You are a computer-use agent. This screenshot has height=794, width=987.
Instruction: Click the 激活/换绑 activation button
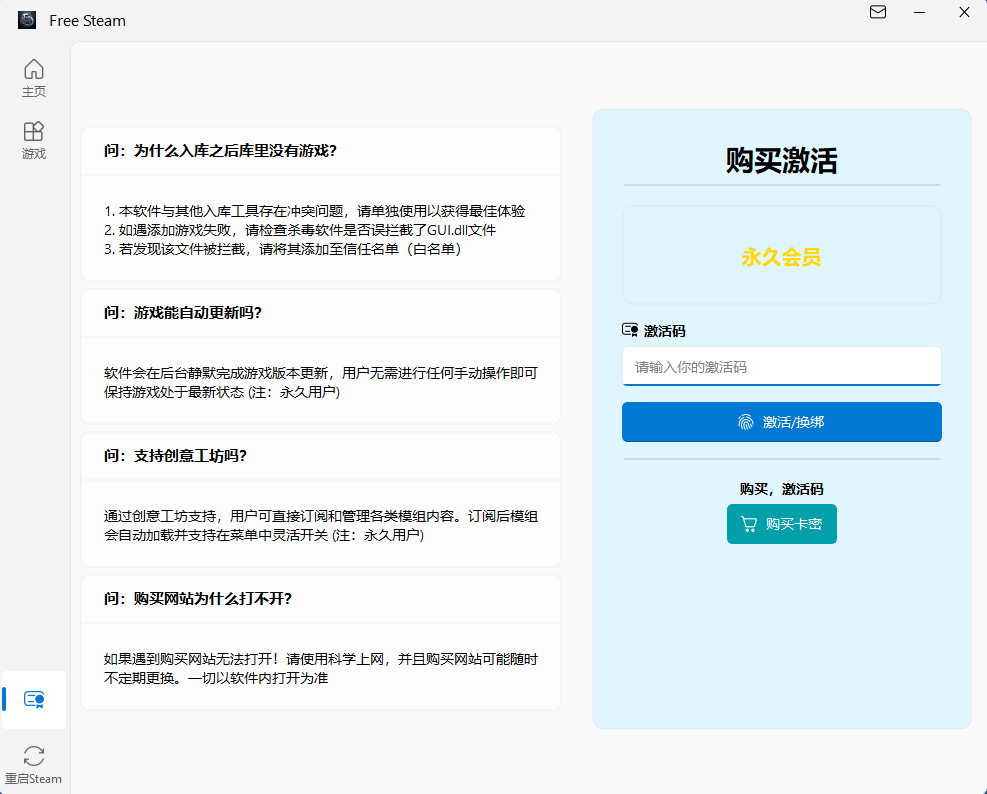pyautogui.click(x=781, y=421)
